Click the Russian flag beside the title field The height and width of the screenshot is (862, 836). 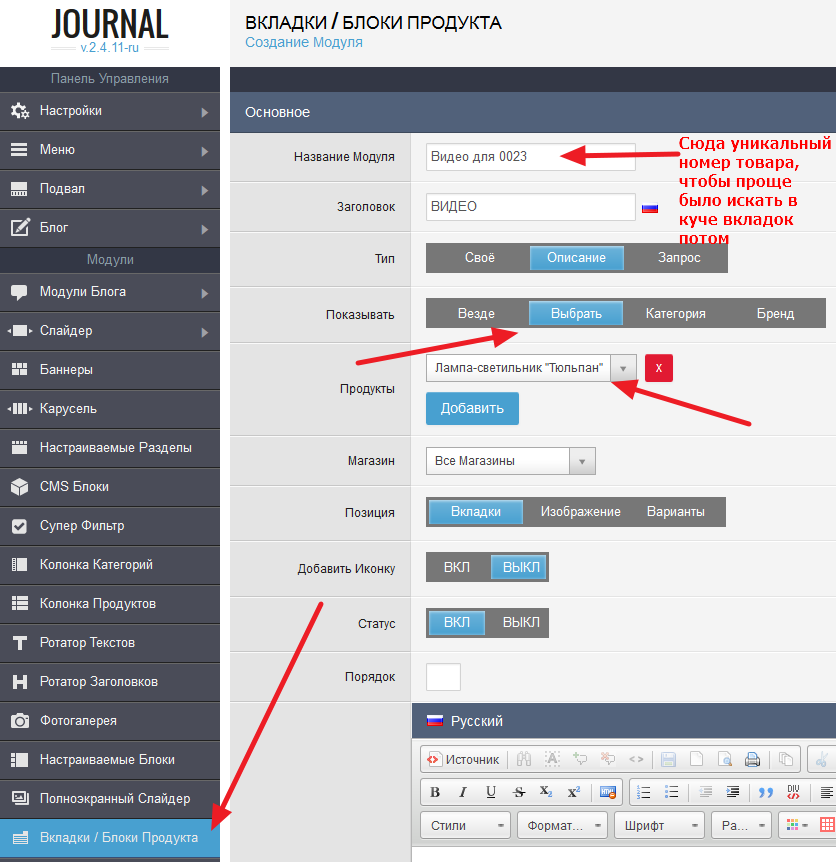[650, 208]
